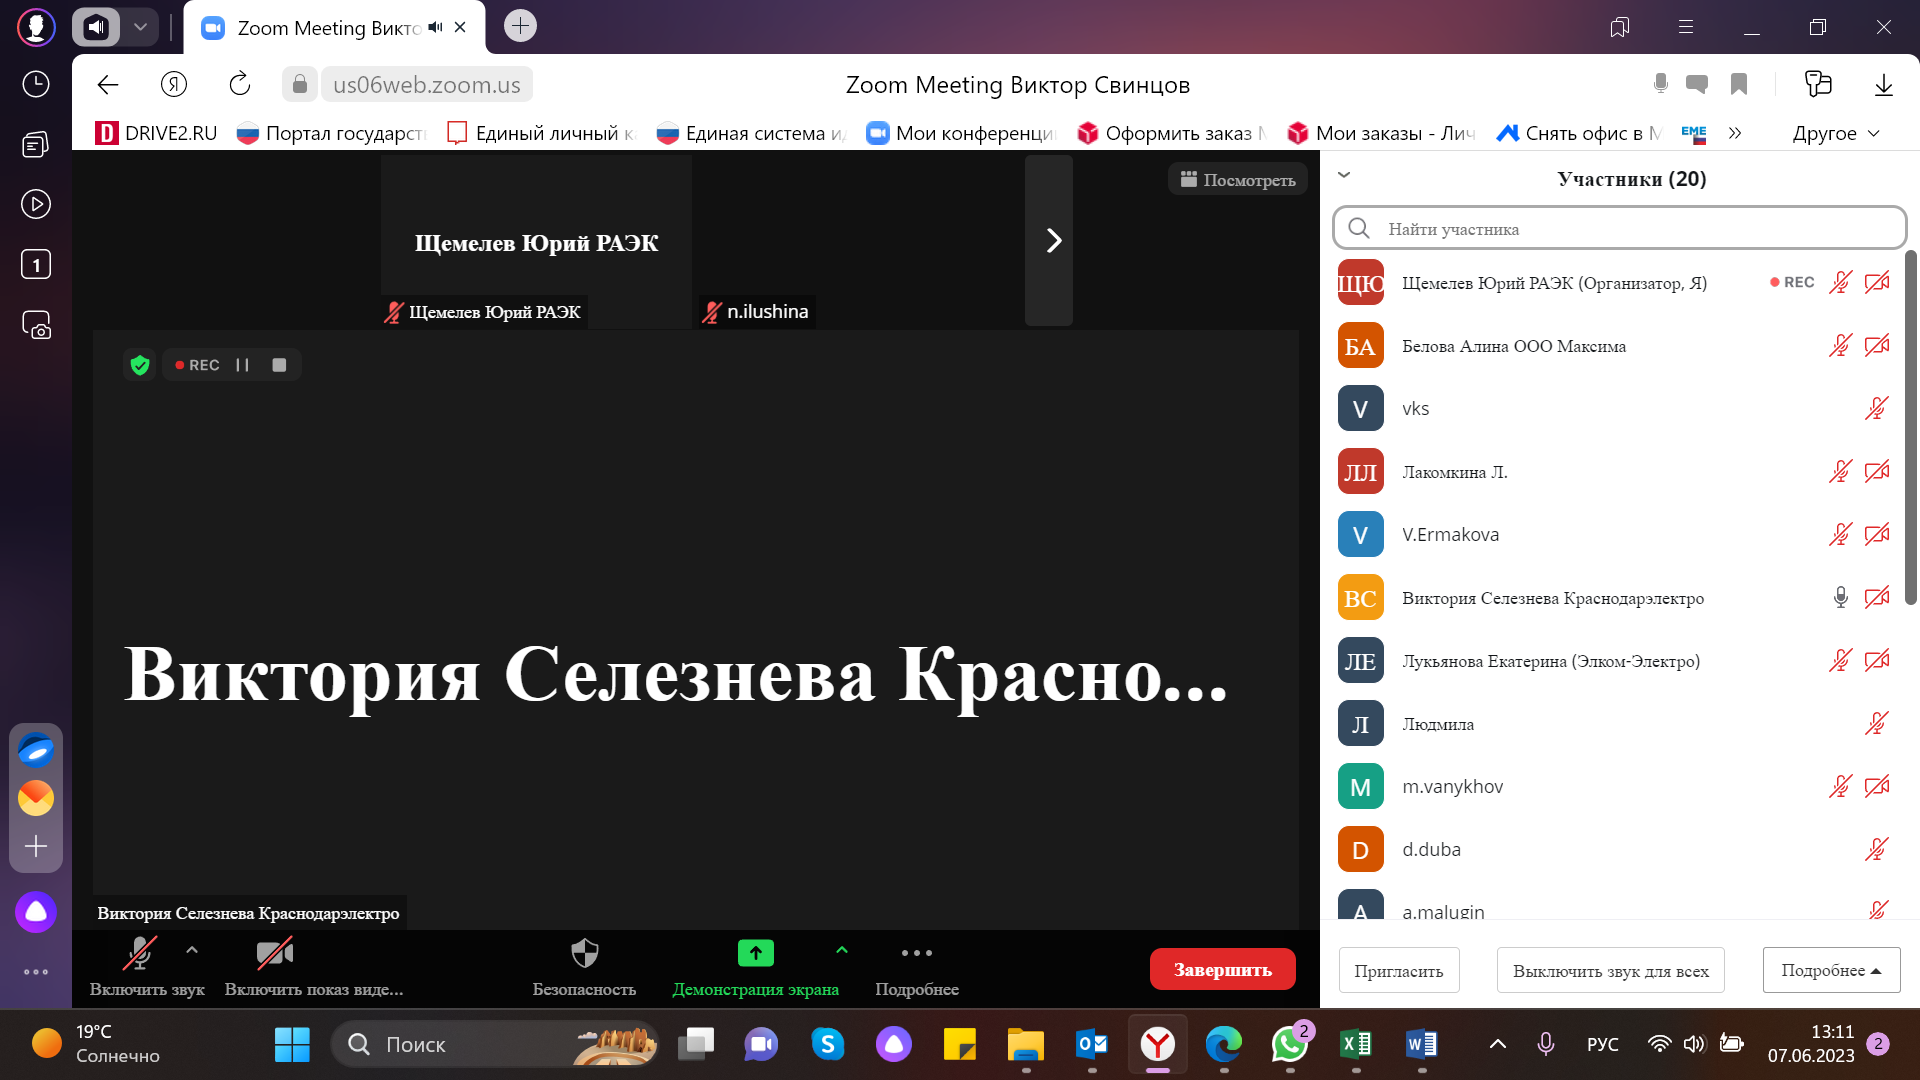
Task: Open Подробнее dropdown in participants panel
Action: (1831, 970)
